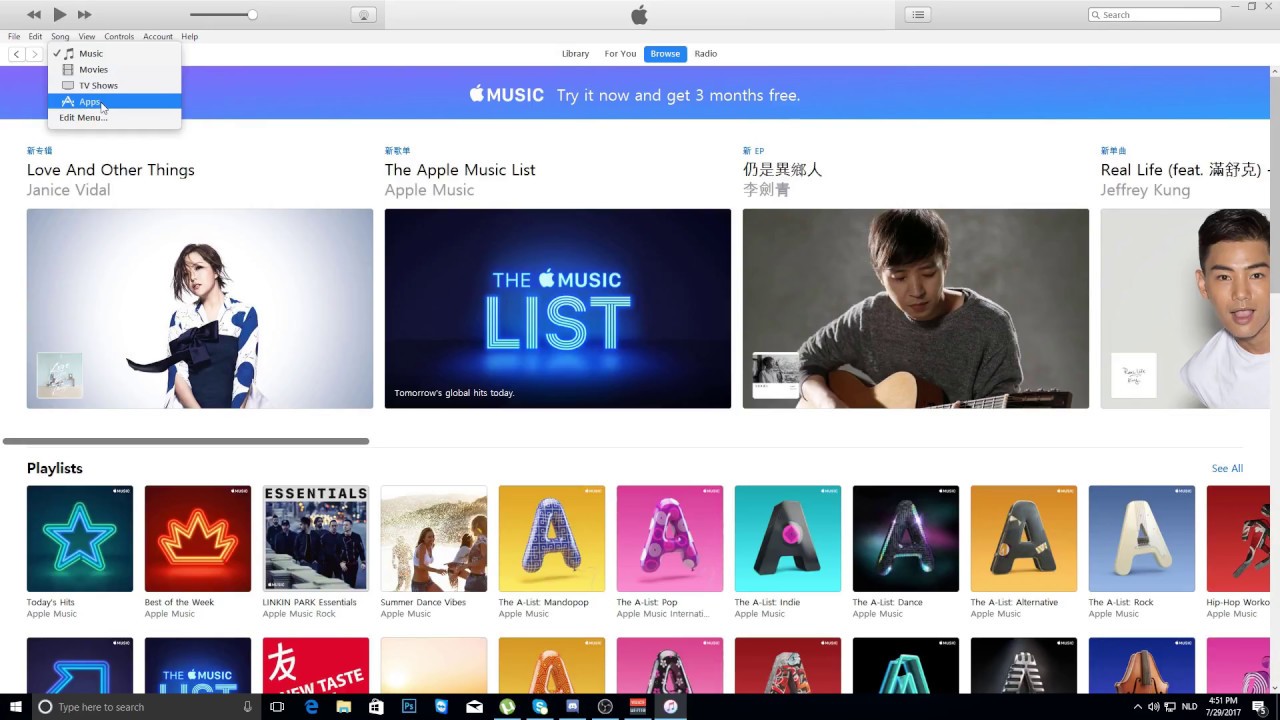The width and height of the screenshot is (1280, 720).
Task: Open the Help menu
Action: click(x=190, y=36)
